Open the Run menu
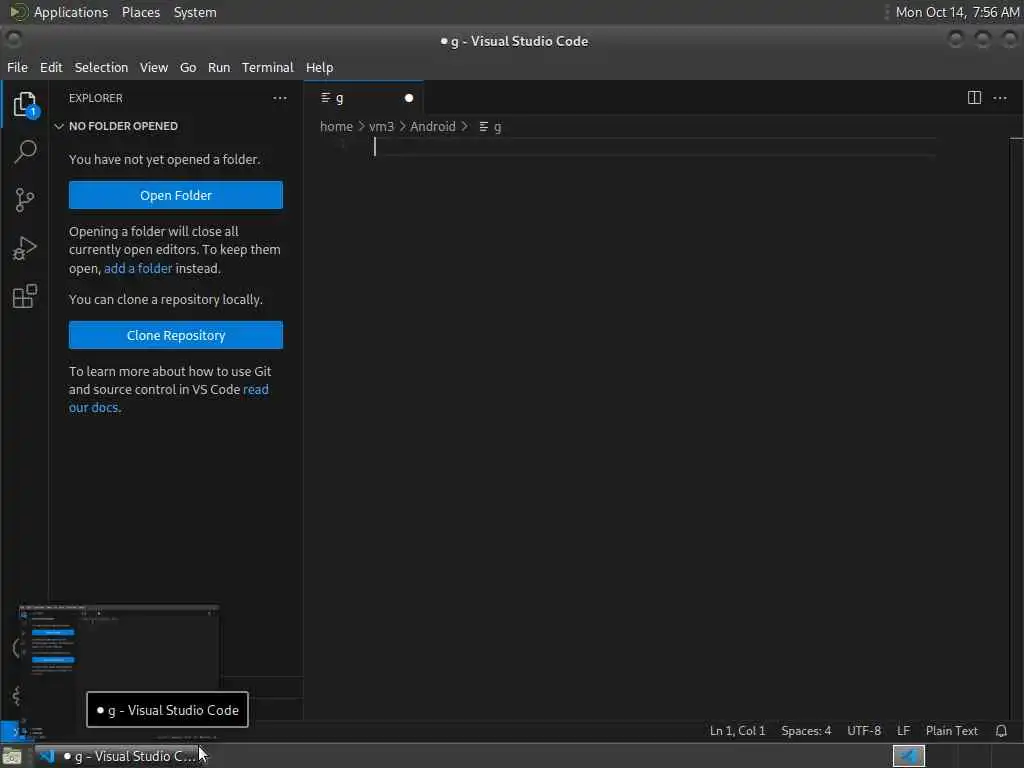1024x768 pixels. (219, 67)
